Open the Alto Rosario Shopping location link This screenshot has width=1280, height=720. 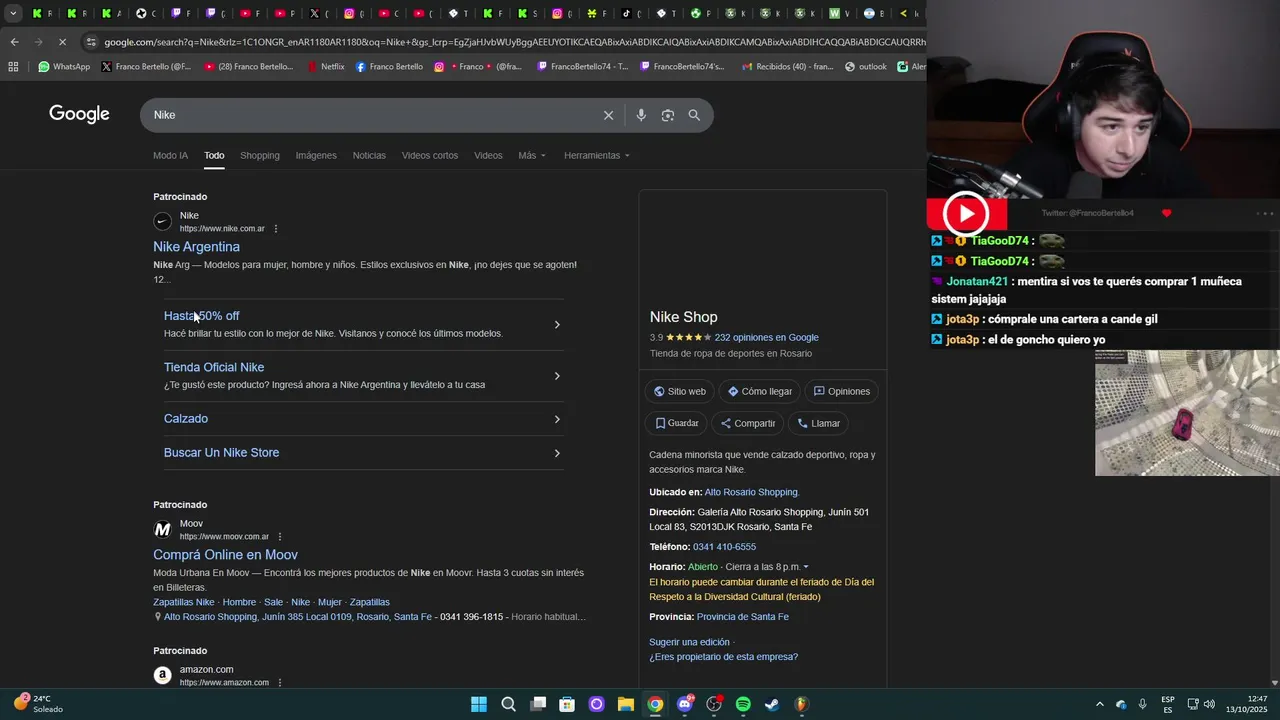pos(751,493)
